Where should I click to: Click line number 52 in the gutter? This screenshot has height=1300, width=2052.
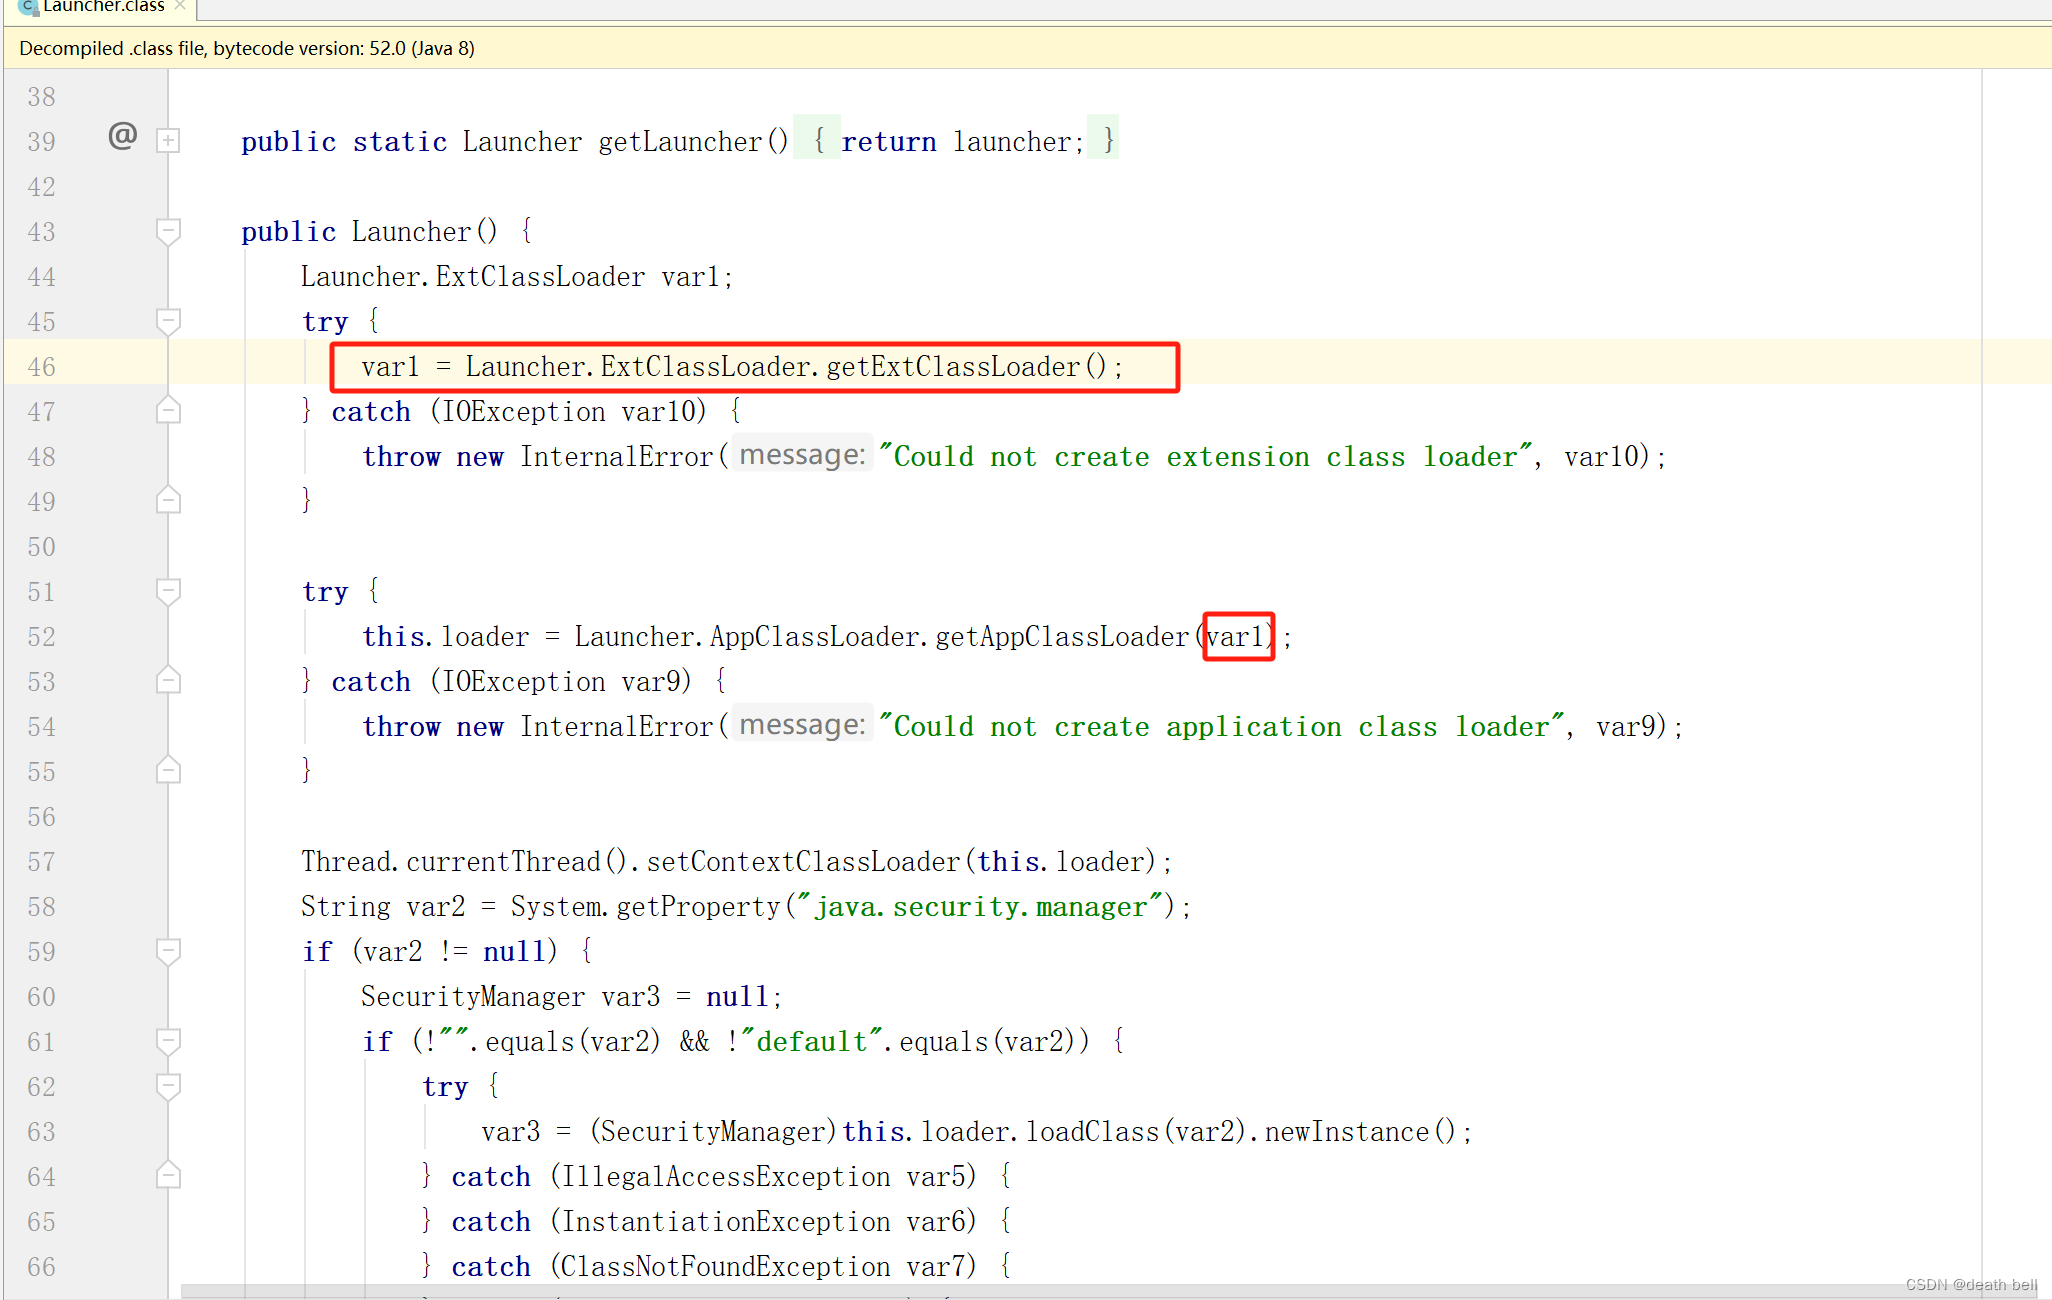pyautogui.click(x=41, y=637)
